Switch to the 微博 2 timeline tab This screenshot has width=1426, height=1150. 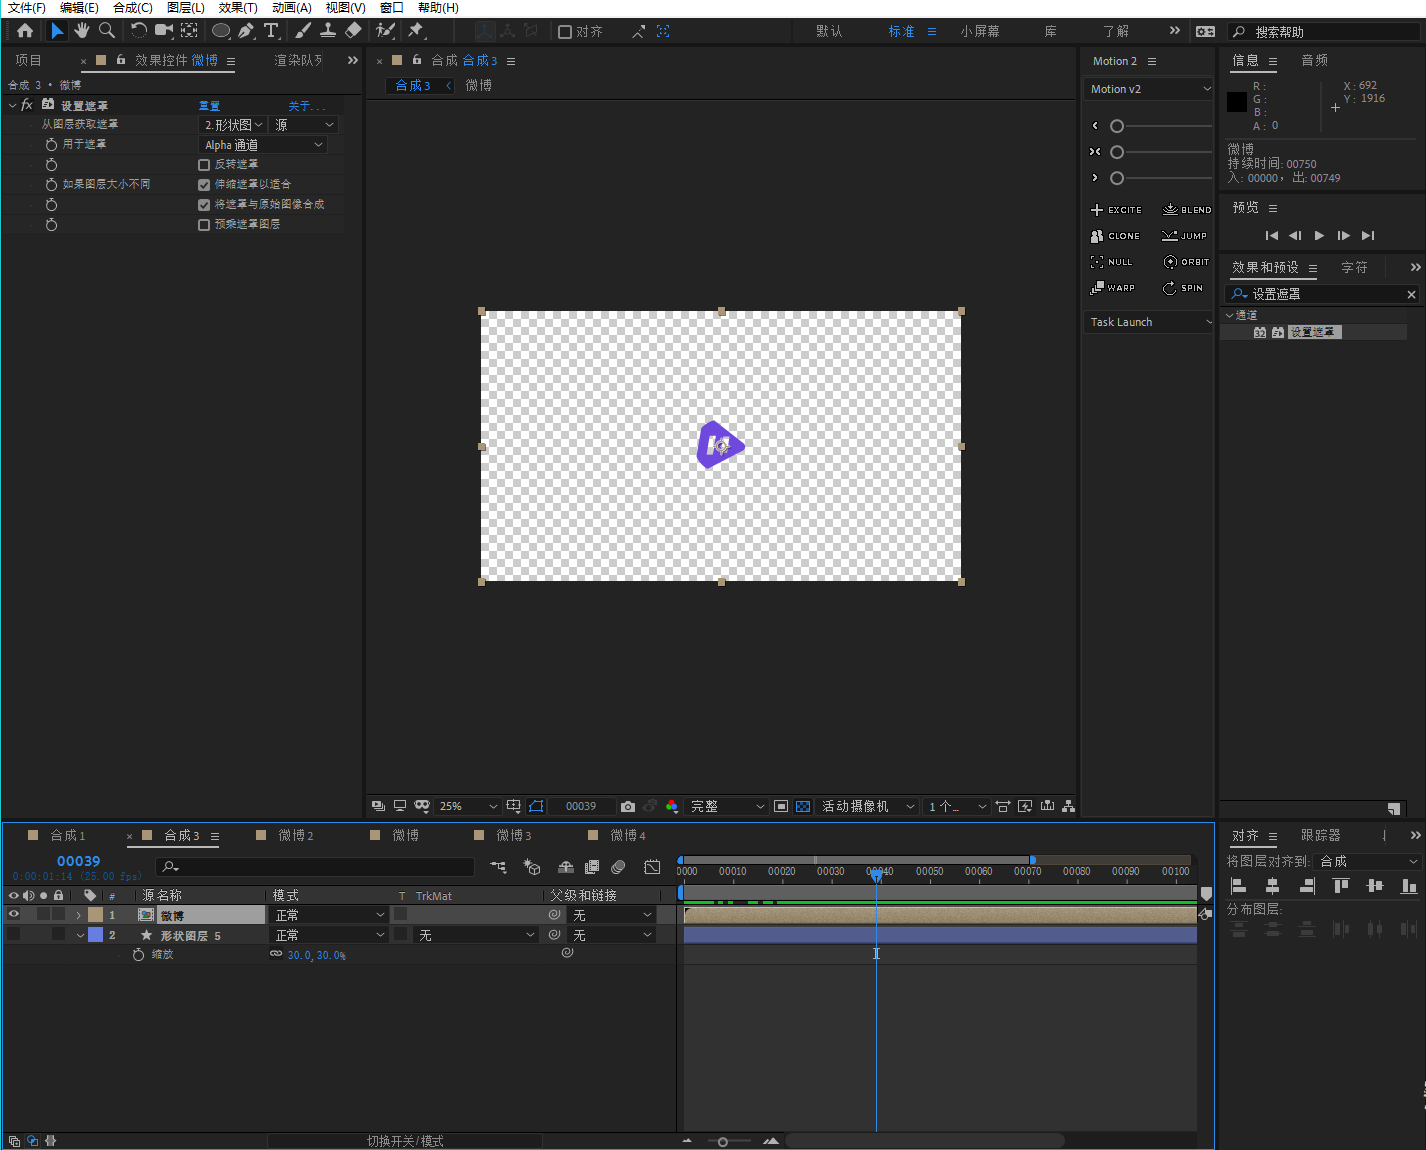tap(296, 835)
